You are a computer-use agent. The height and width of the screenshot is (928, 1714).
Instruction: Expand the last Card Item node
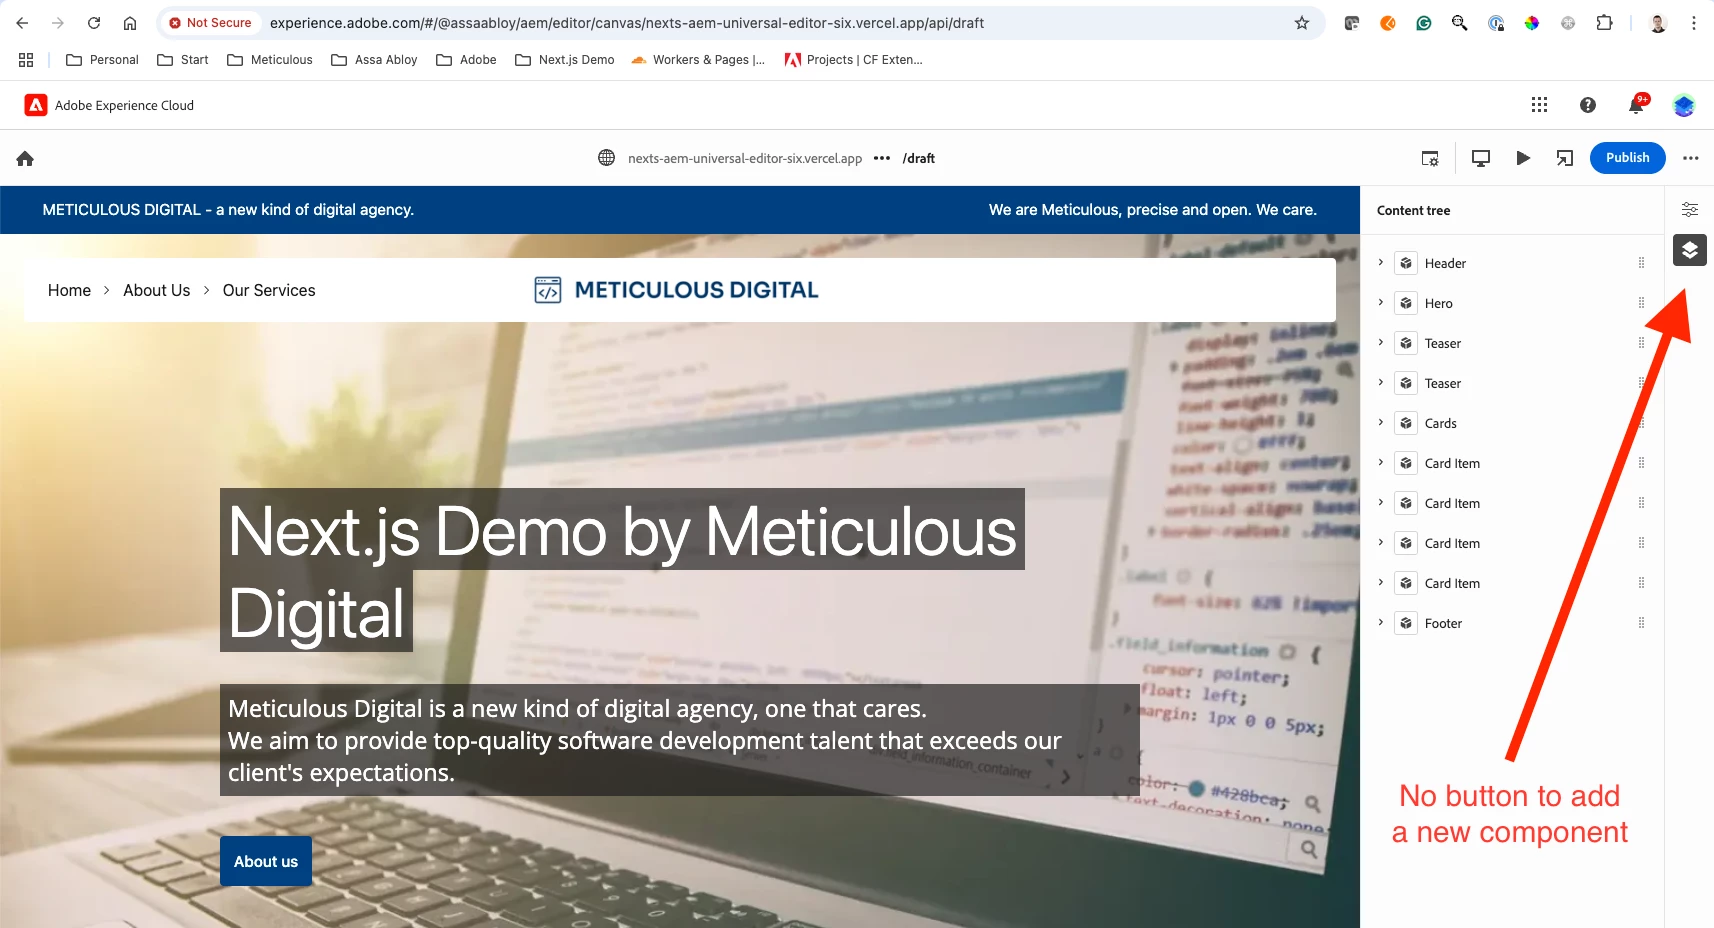click(1381, 583)
